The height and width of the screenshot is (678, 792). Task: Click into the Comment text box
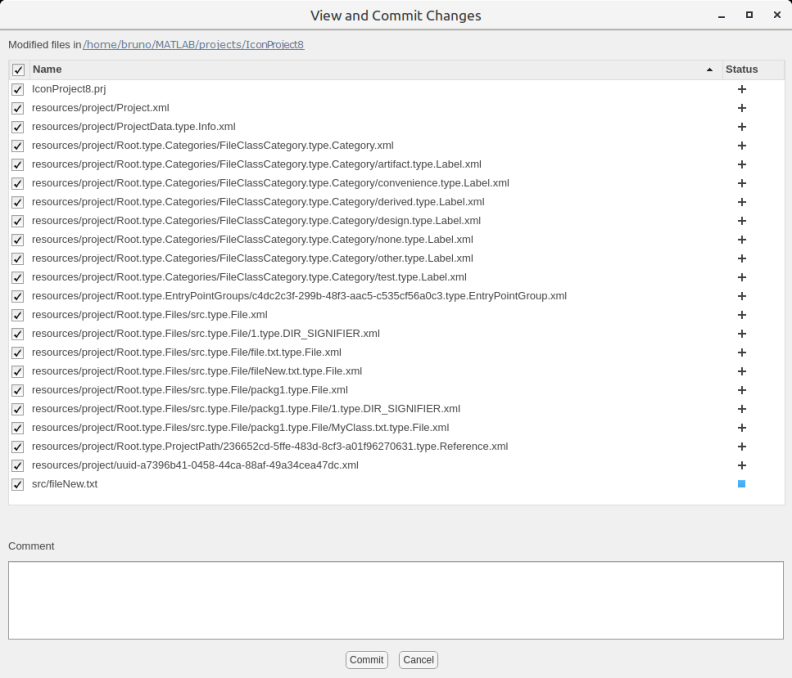pyautogui.click(x=395, y=599)
